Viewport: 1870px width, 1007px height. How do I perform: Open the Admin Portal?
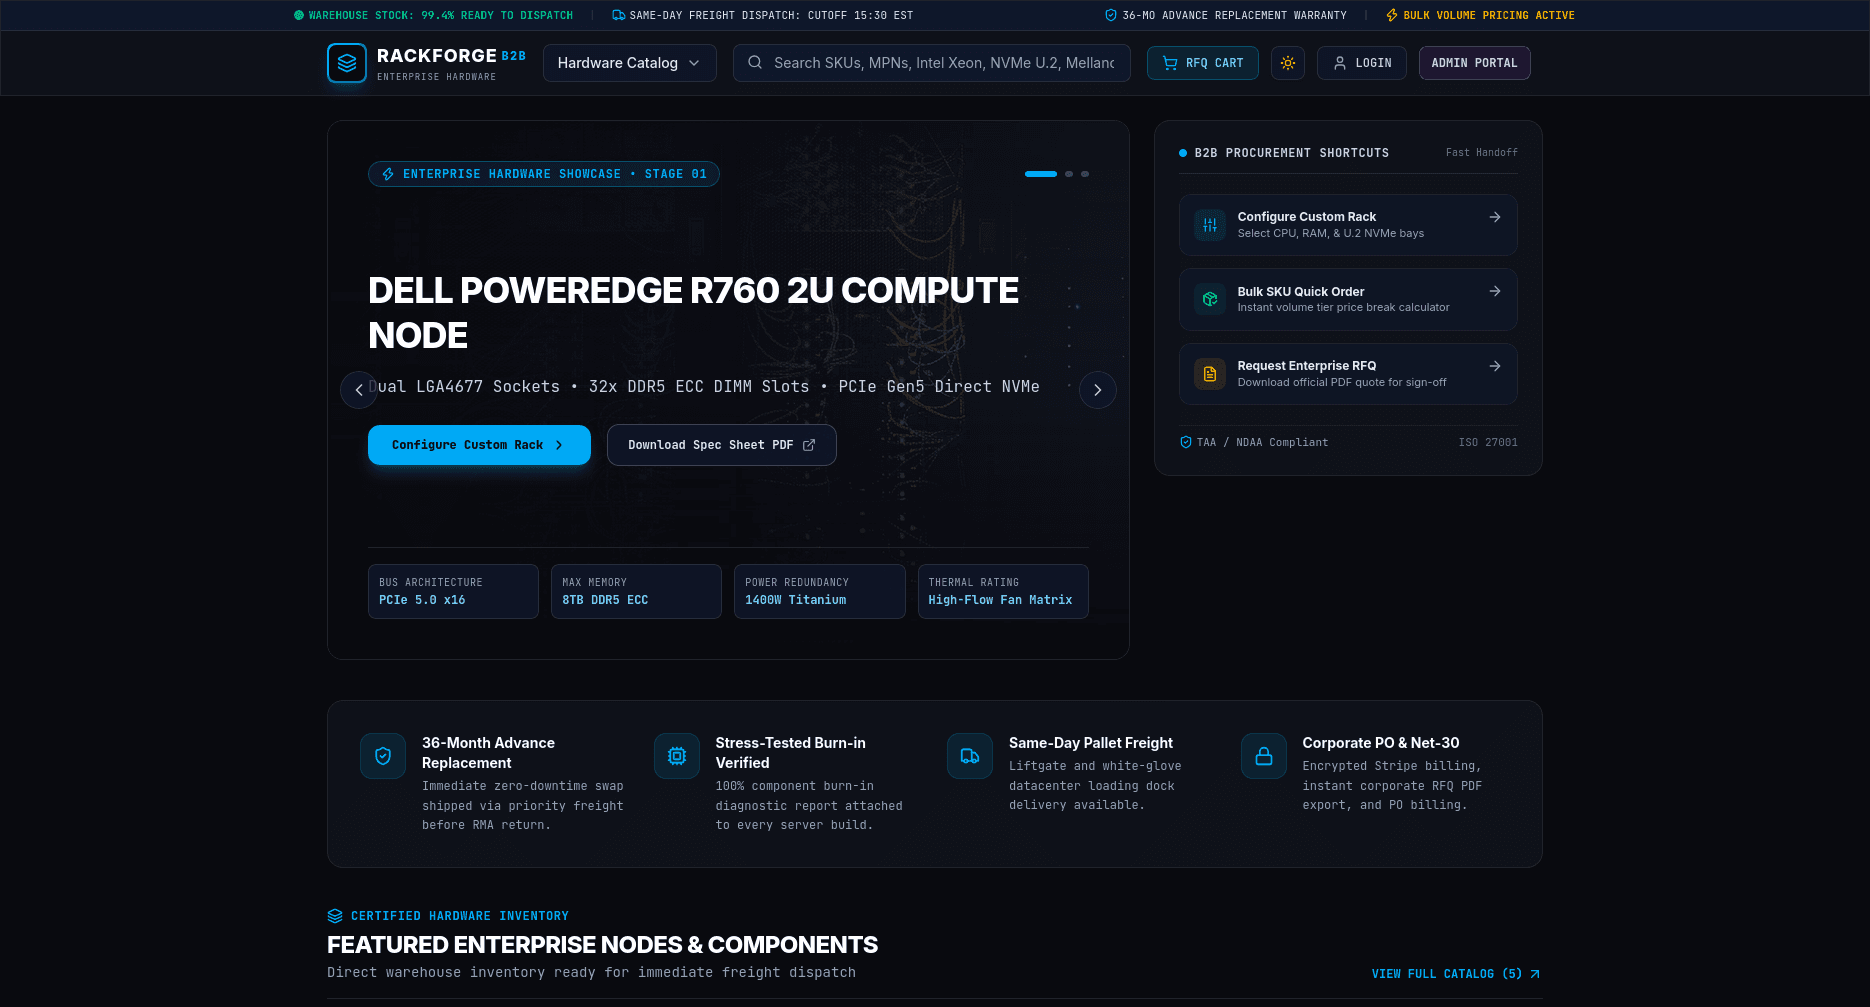1475,63
